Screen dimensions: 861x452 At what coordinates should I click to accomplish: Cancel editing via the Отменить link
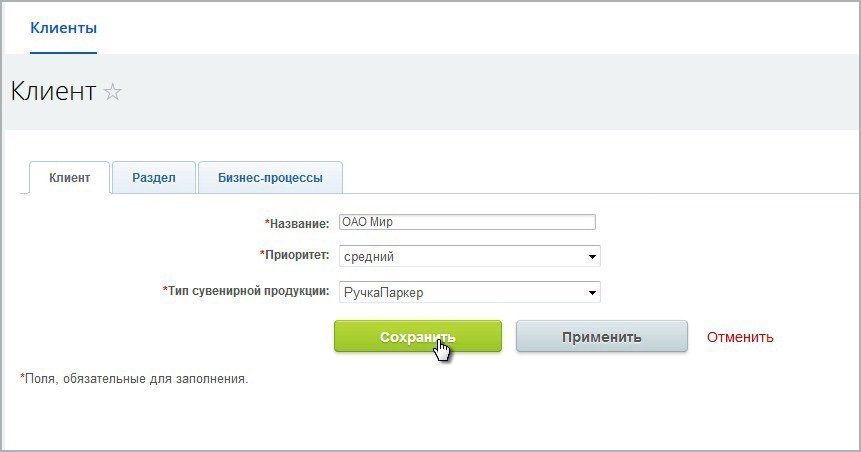coord(740,337)
